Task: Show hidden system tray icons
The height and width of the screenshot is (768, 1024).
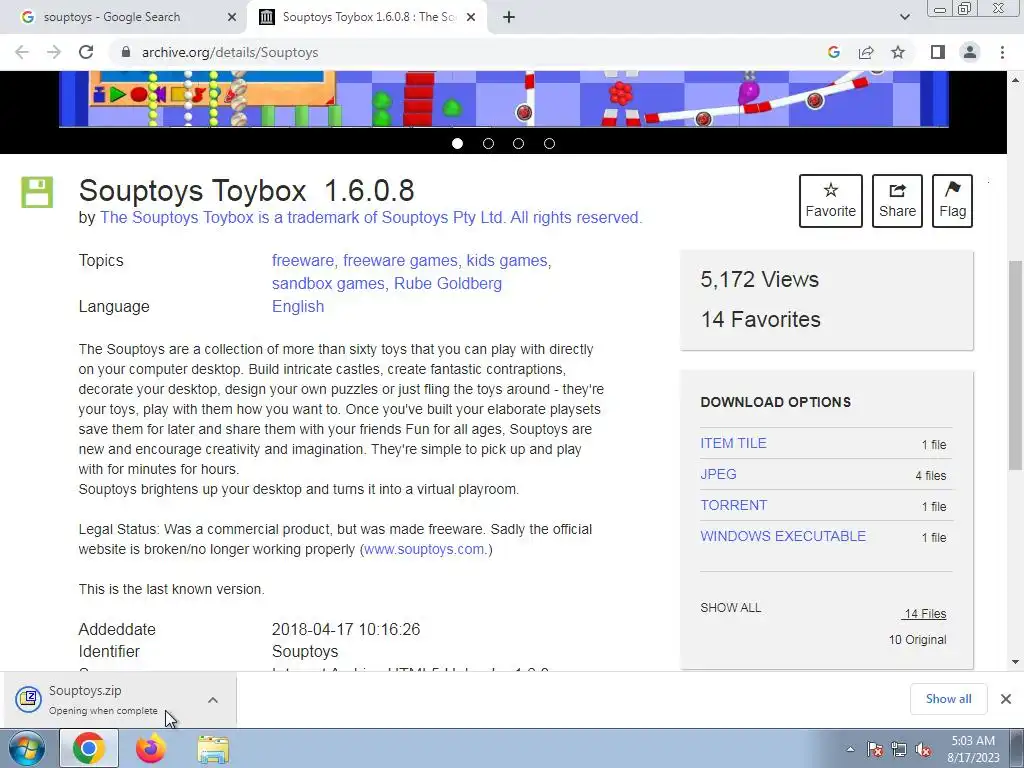Action: click(x=850, y=749)
